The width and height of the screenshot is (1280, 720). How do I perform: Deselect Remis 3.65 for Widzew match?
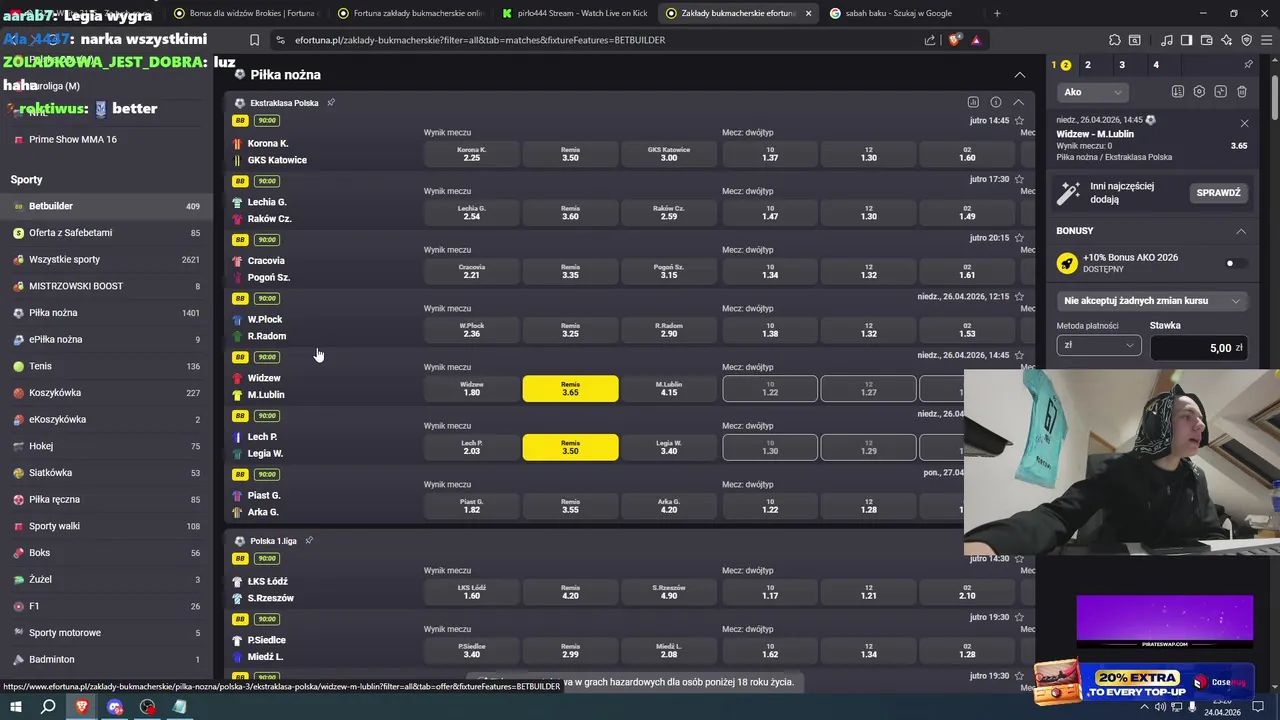(570, 388)
